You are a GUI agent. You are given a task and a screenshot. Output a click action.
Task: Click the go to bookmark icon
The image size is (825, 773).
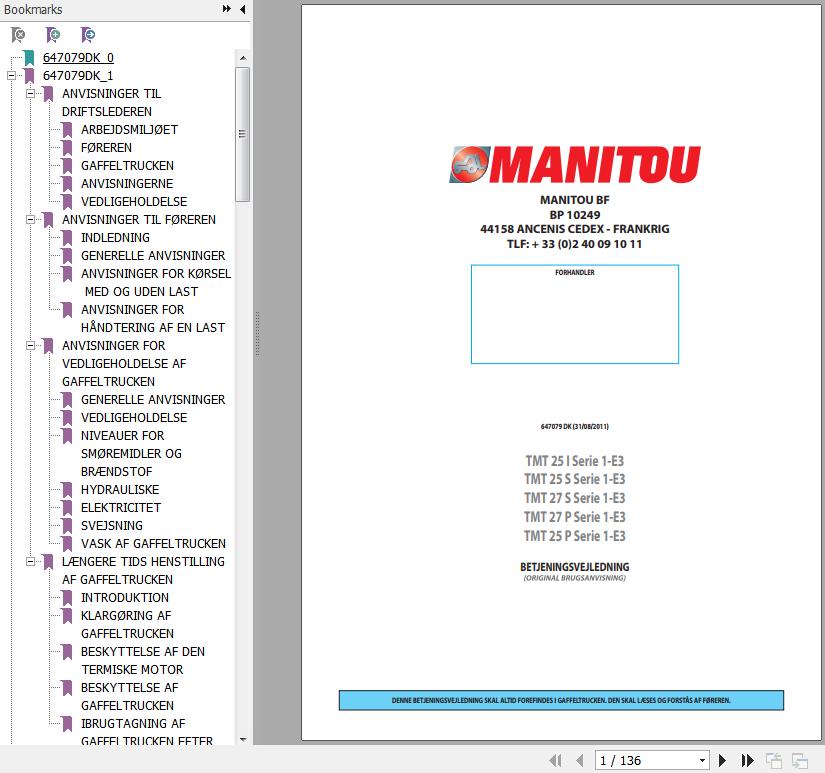88,35
